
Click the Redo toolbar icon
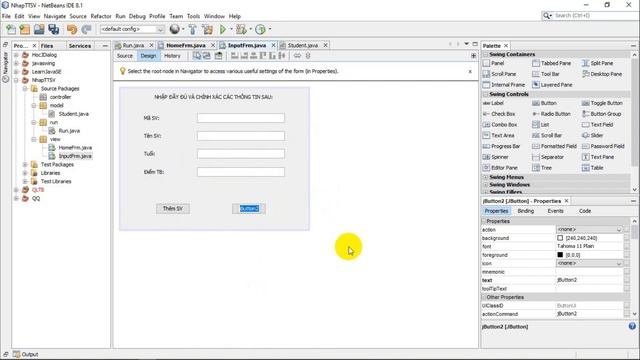86,29
